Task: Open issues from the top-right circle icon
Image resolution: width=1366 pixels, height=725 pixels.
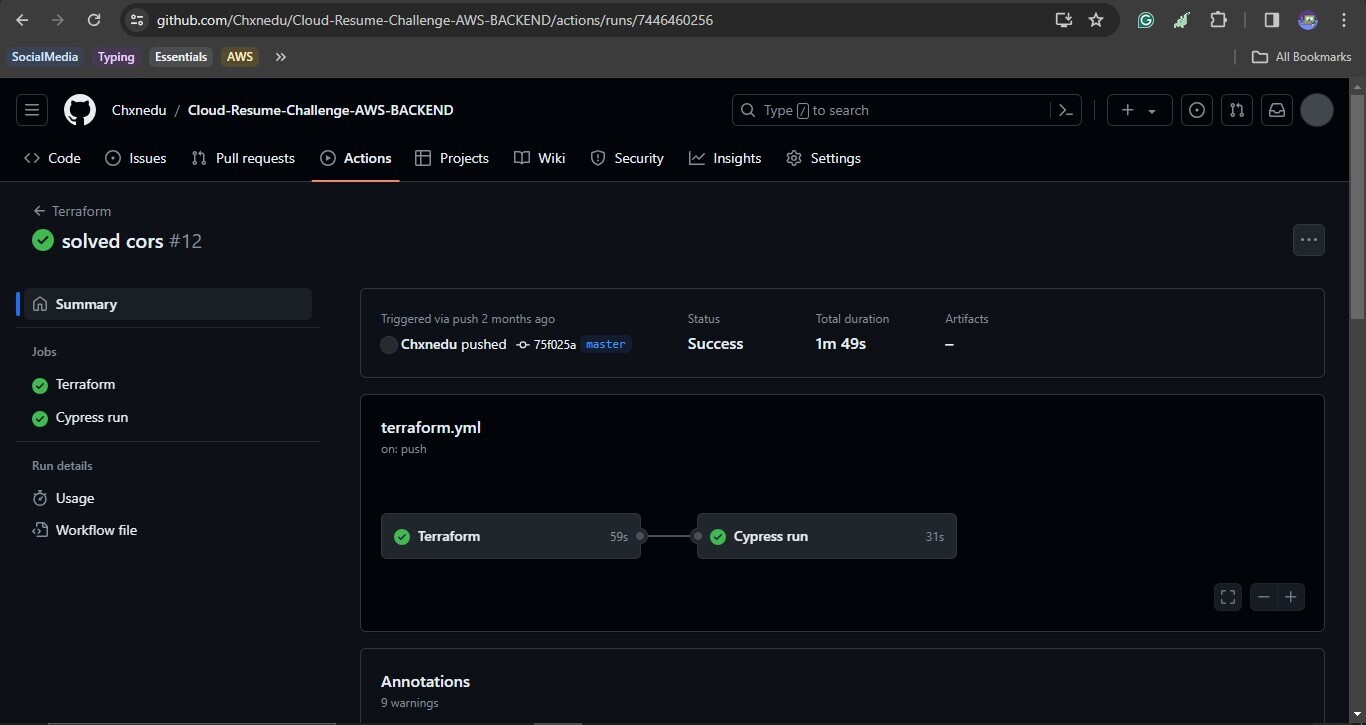Action: (x=1196, y=110)
